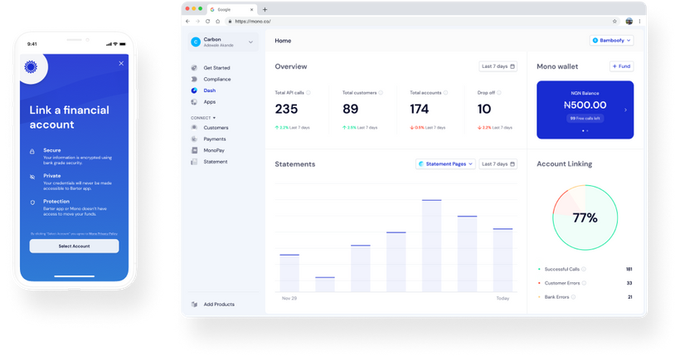This screenshot has height=361, width=680.
Task: Reload the page with the refresh icon
Action: (x=208, y=21)
